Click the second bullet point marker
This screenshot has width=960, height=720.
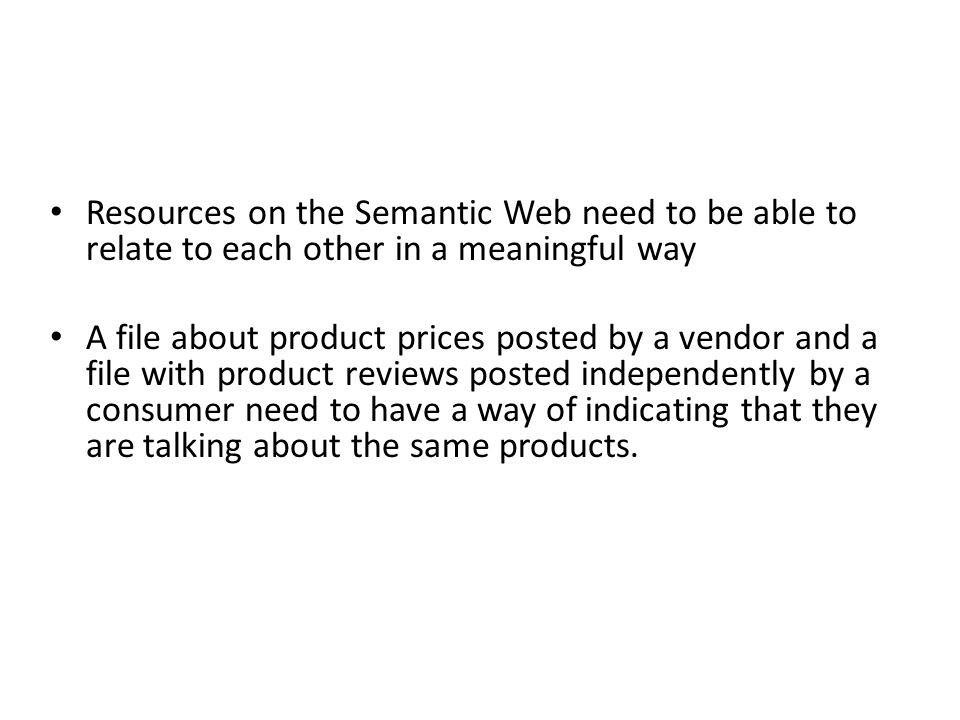pos(57,337)
